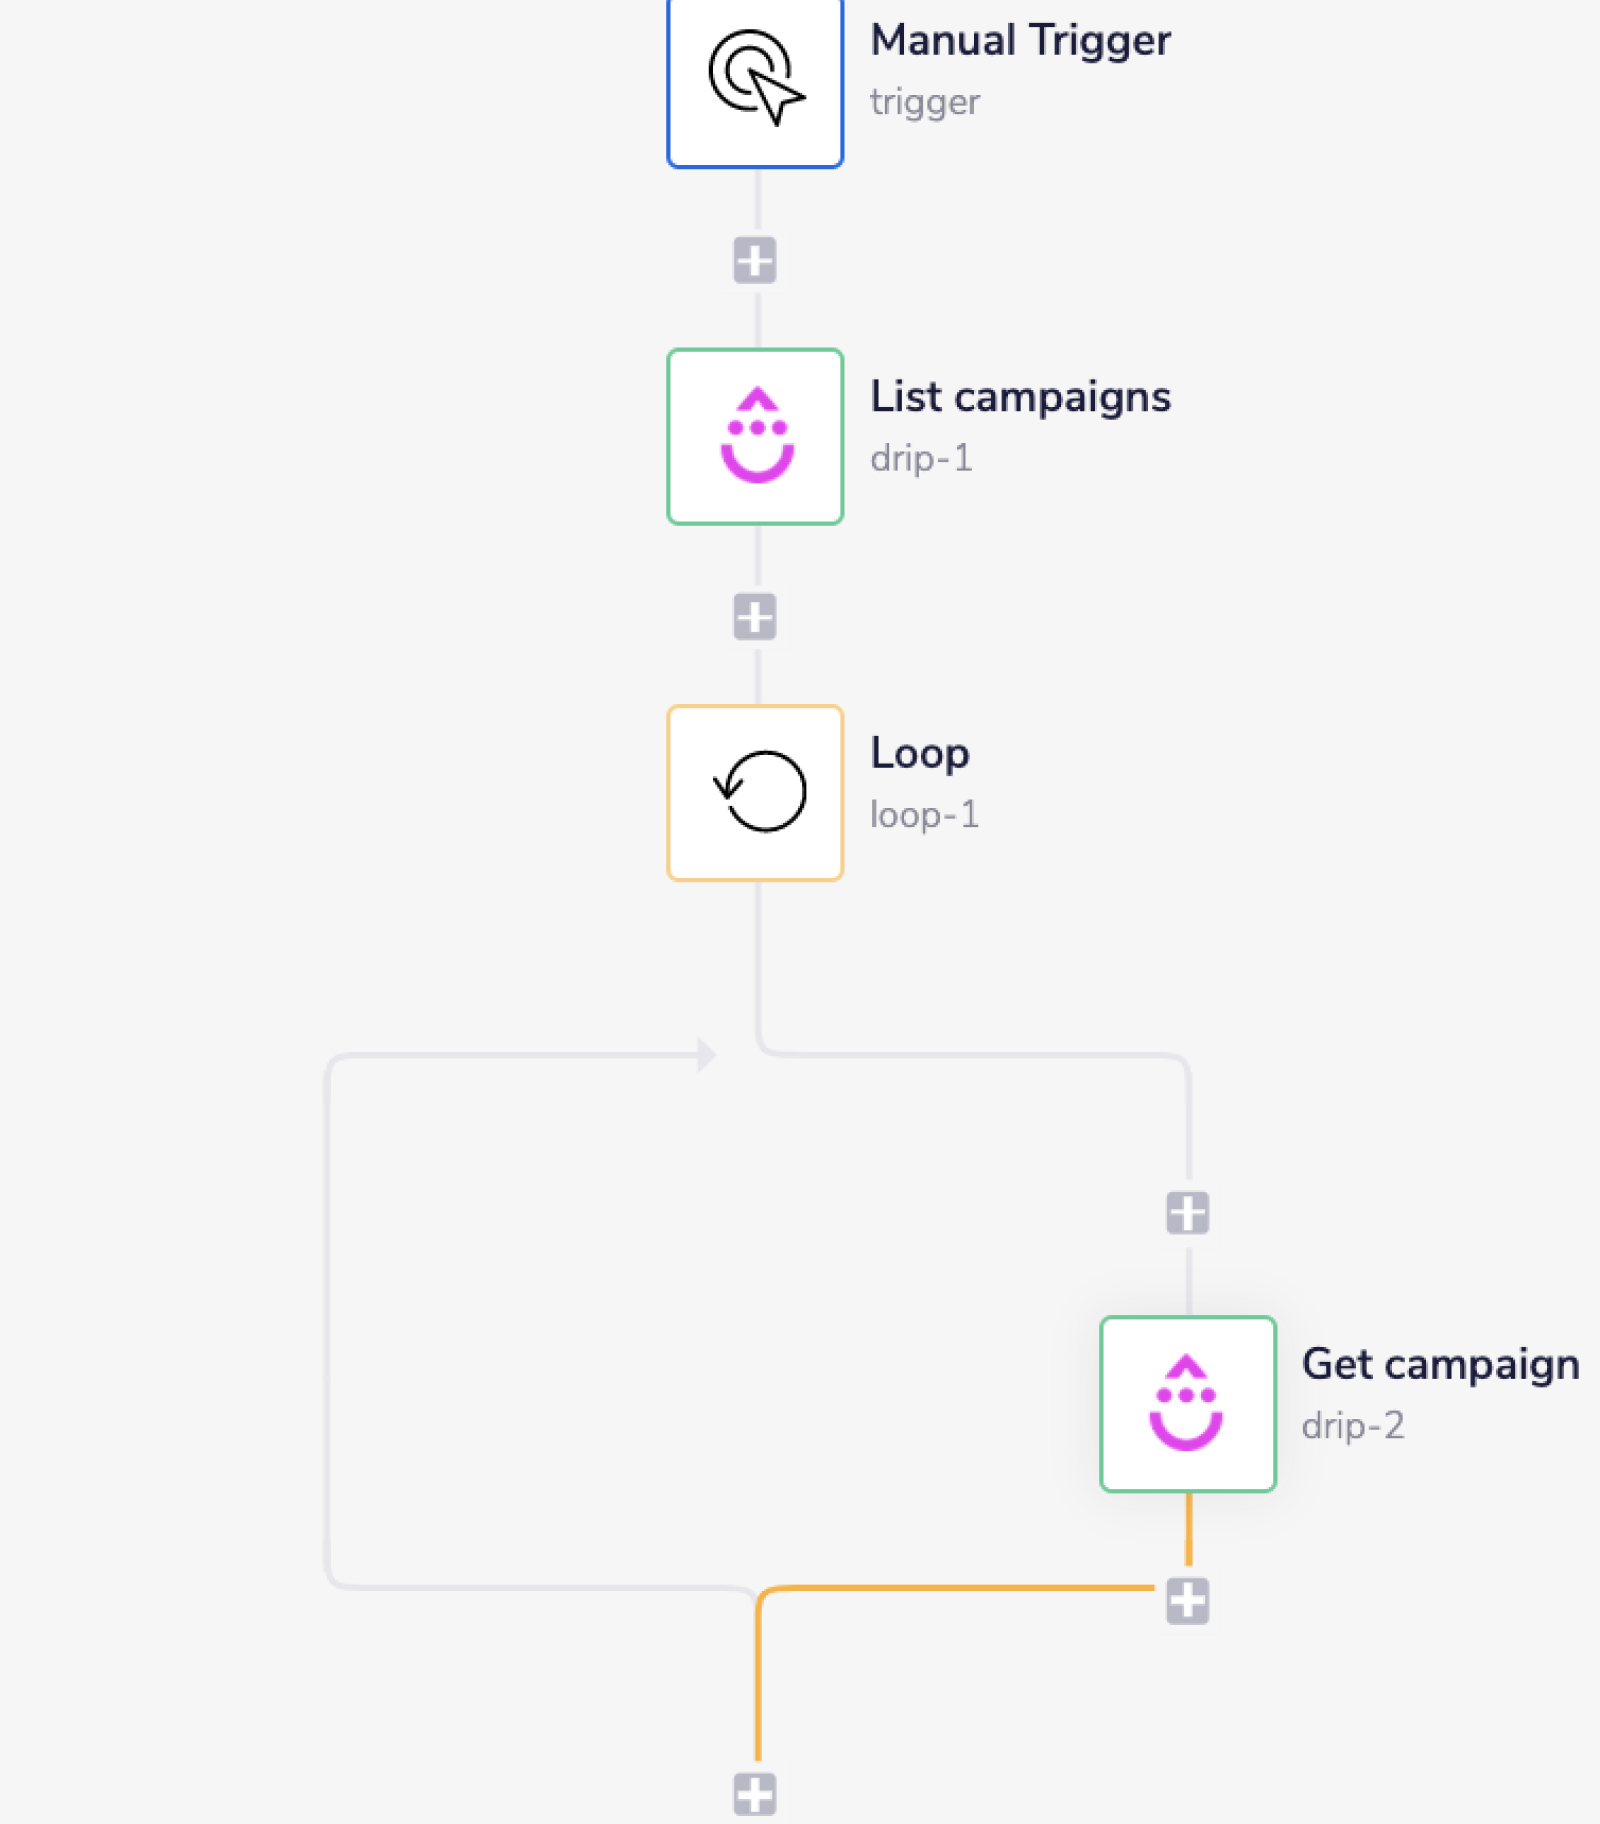Viewport: 1600px width, 1824px height.
Task: Click the circular arrow icon inside Loop node
Action: click(757, 792)
